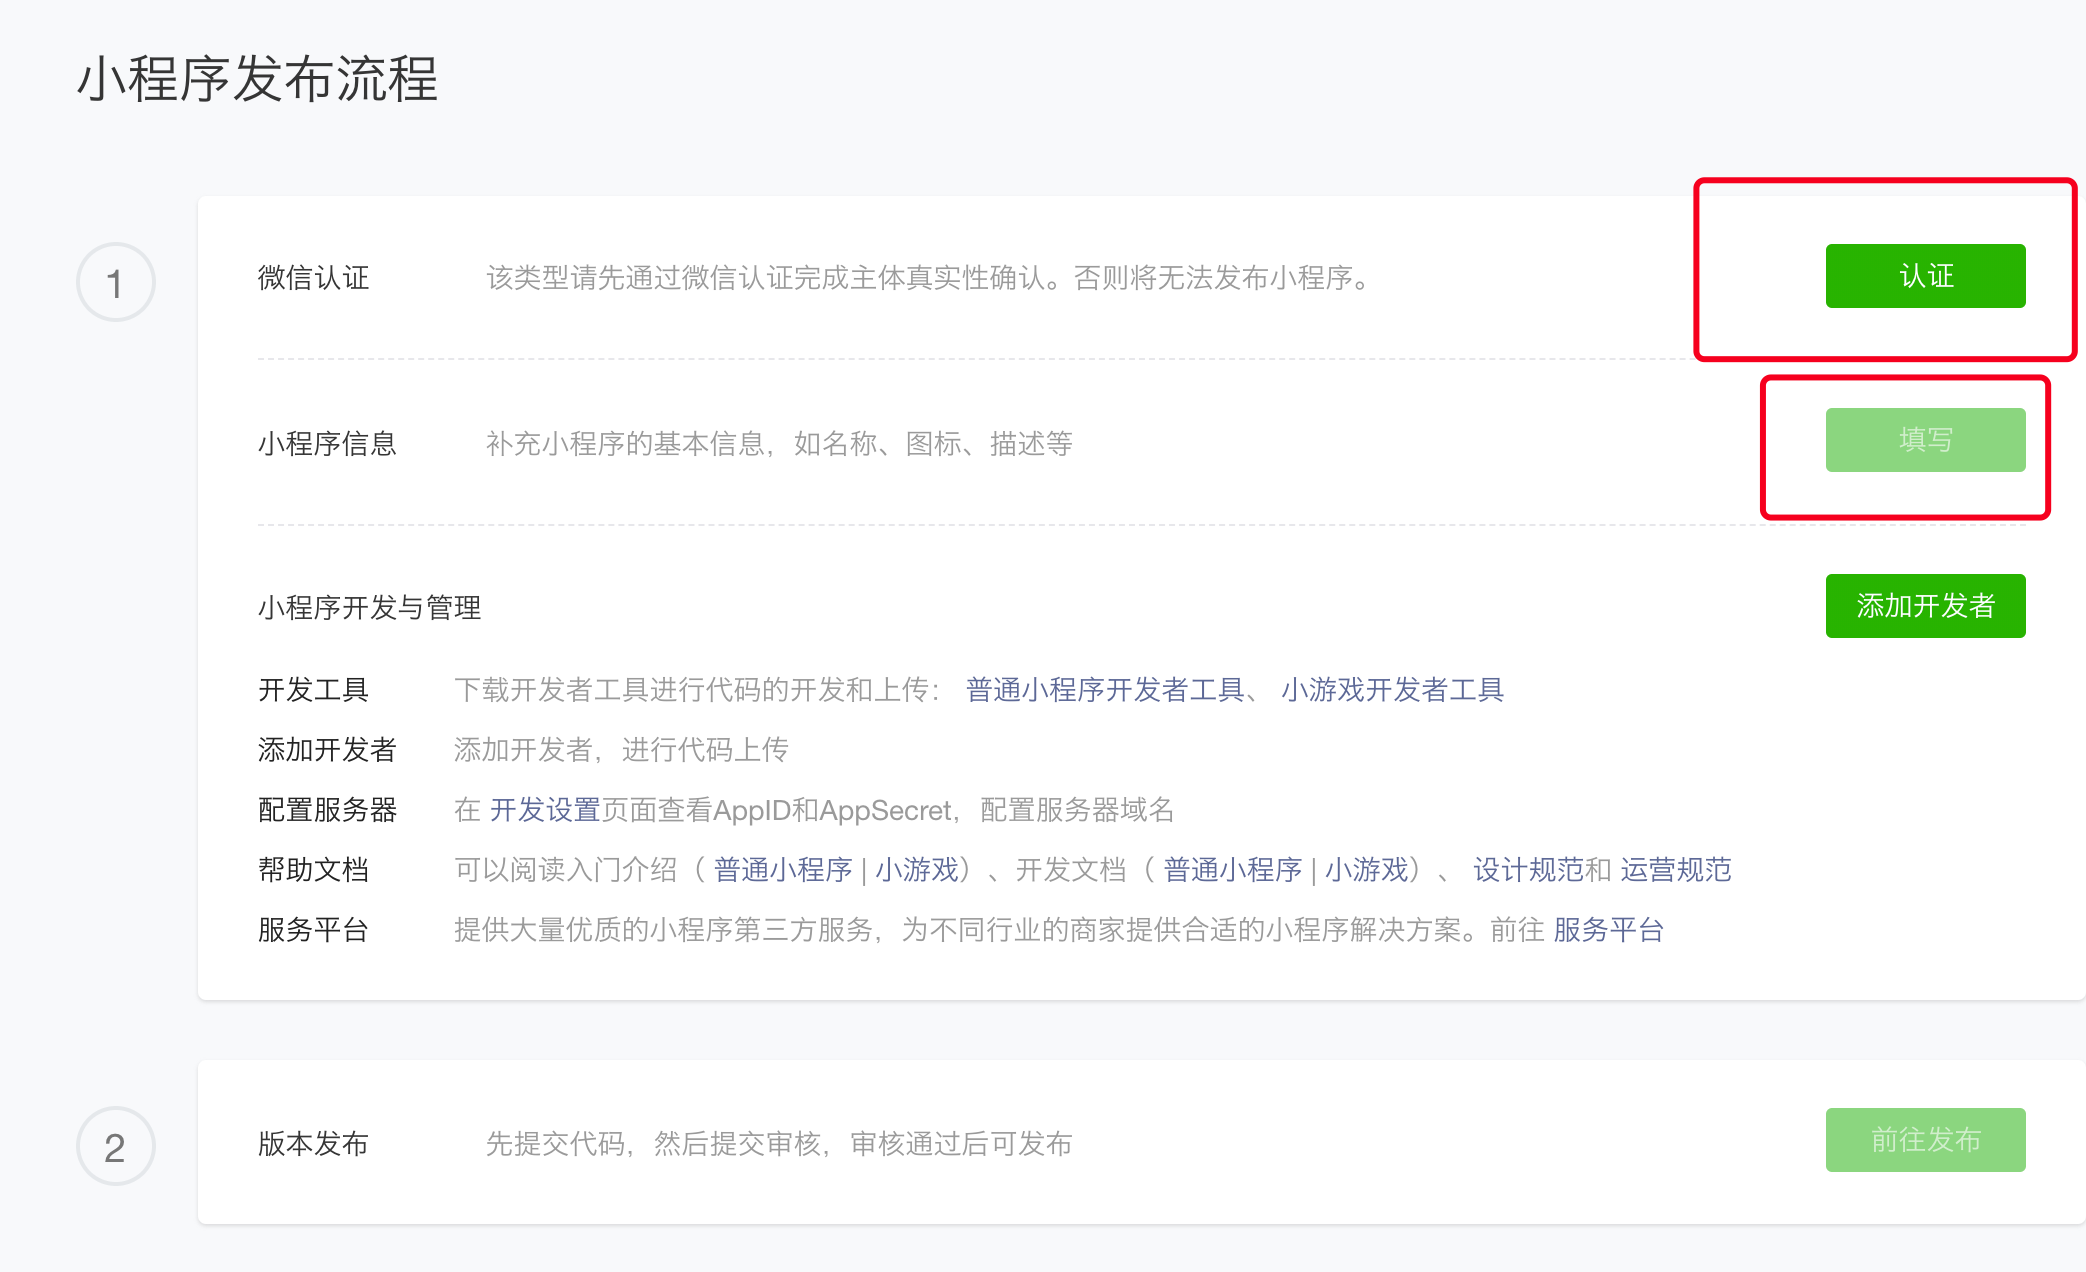Click the 微信认证 row label
2086x1272 pixels.
[x=313, y=278]
